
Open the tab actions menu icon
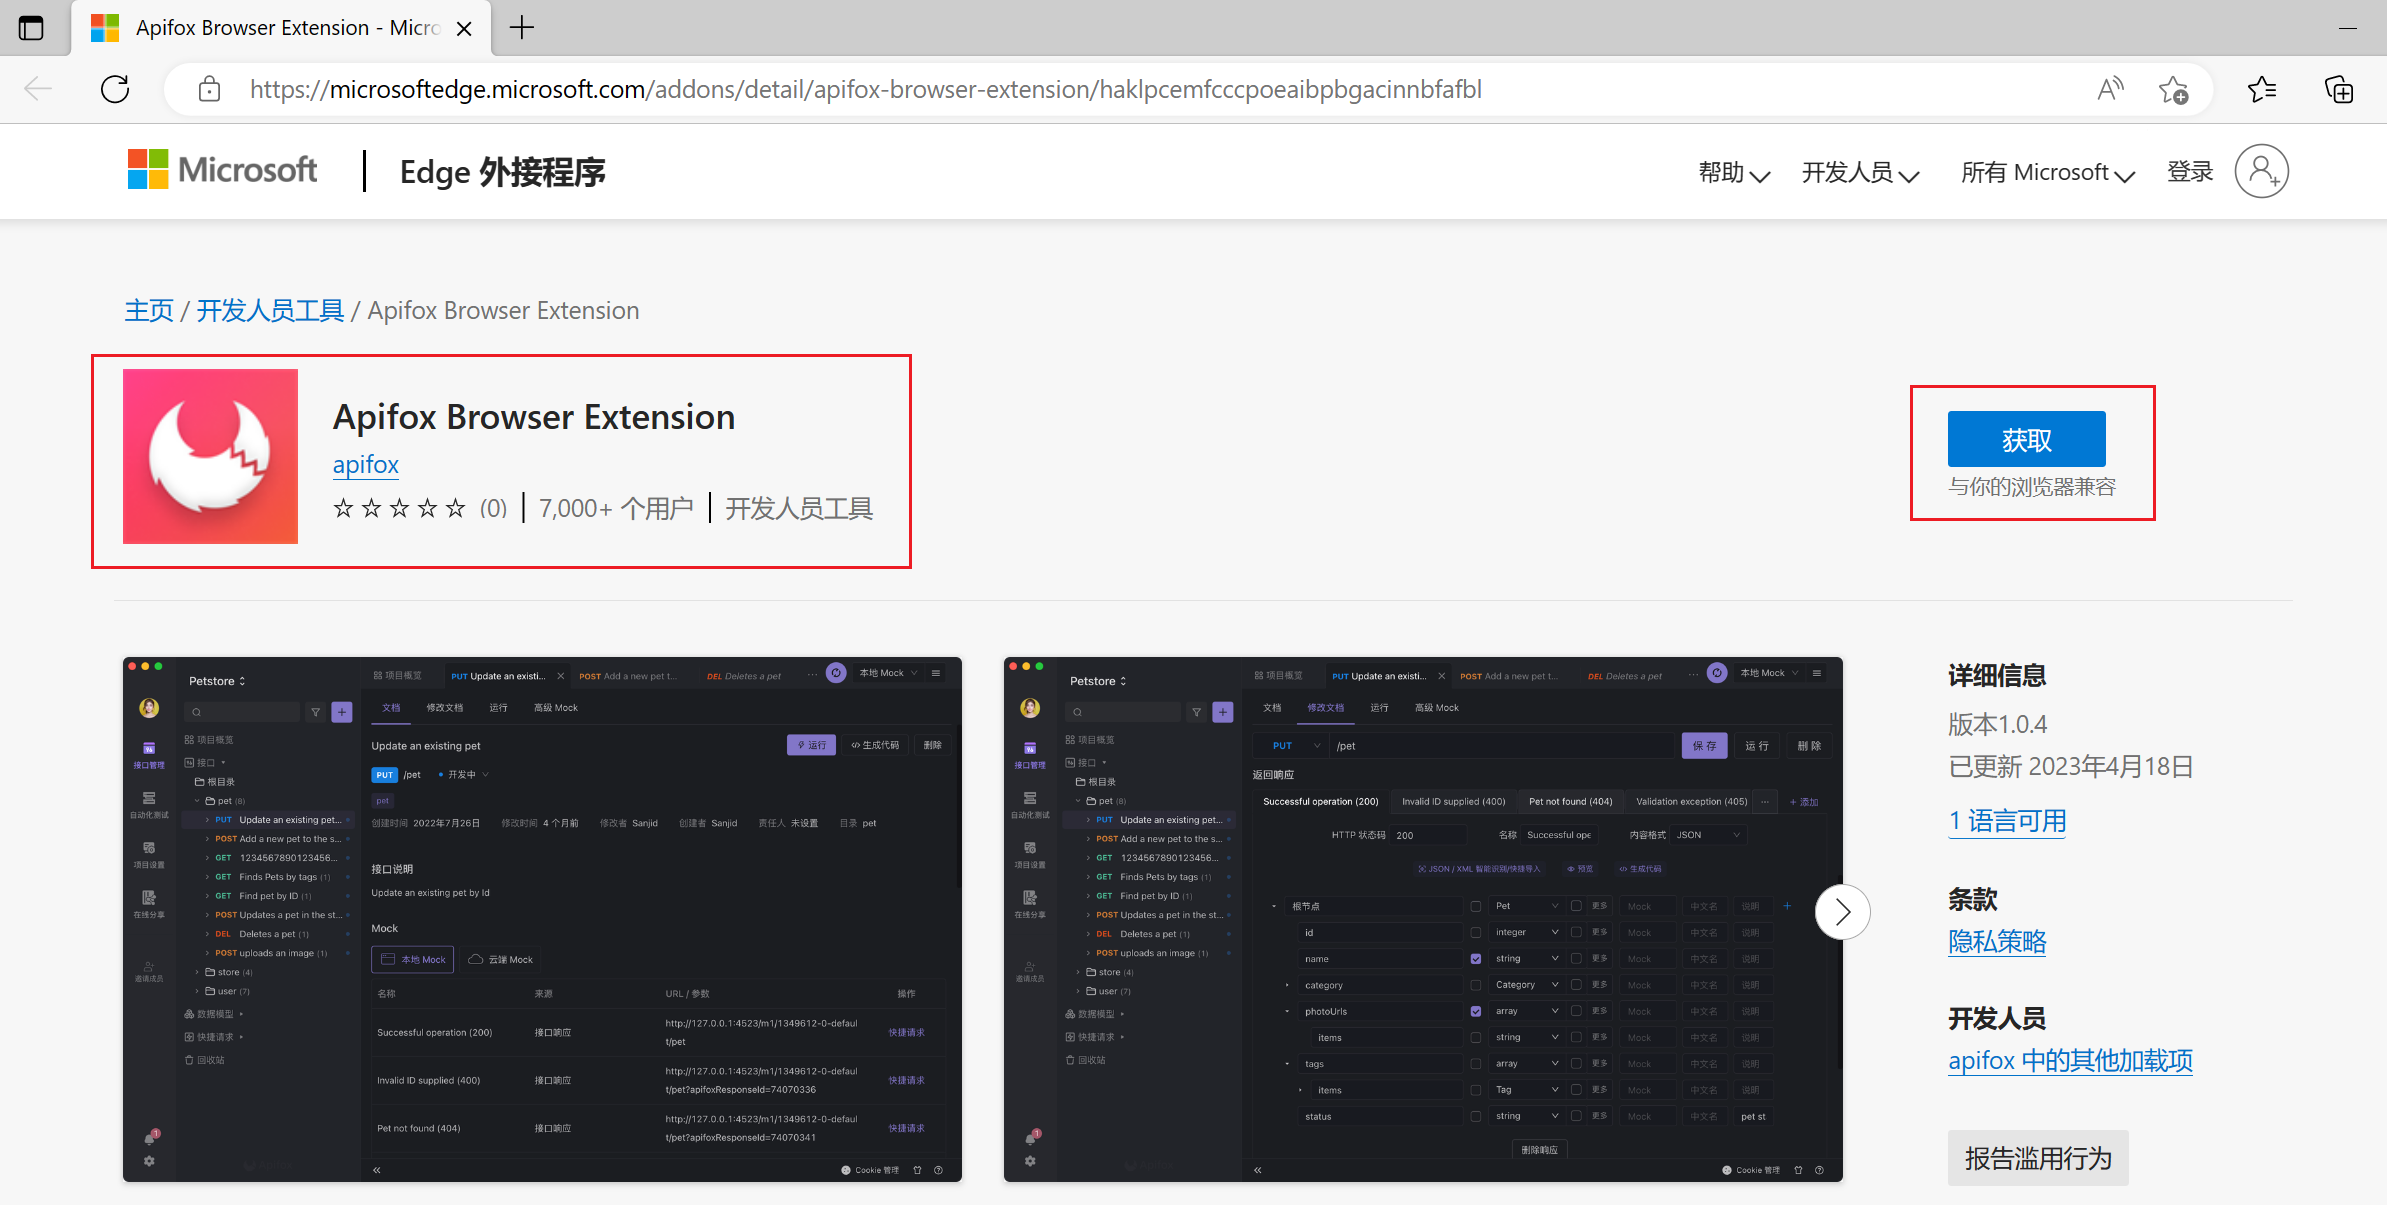click(31, 27)
